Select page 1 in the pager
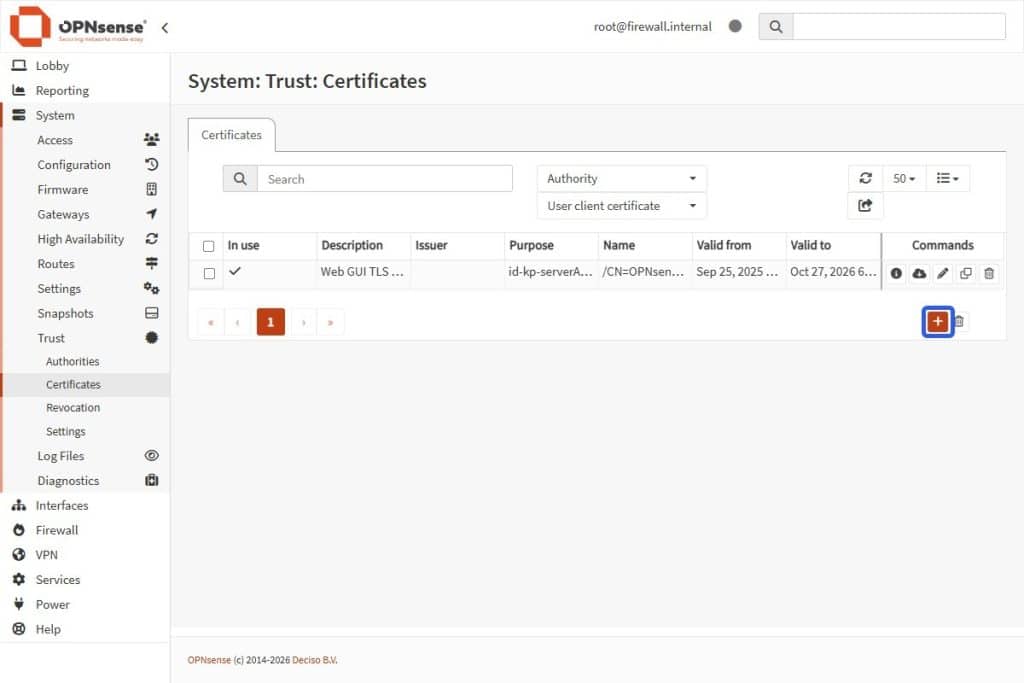This screenshot has height=683, width=1024. point(269,321)
